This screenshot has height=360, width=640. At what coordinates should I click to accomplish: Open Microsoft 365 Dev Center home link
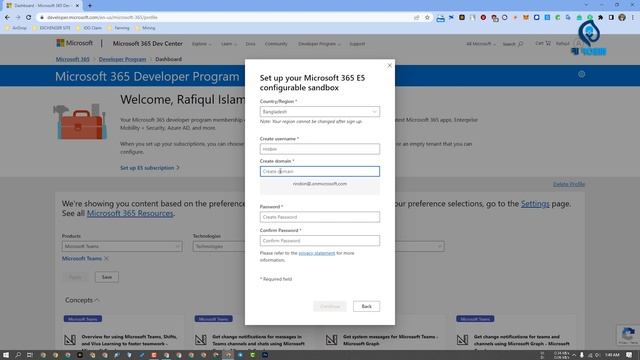(x=148, y=44)
